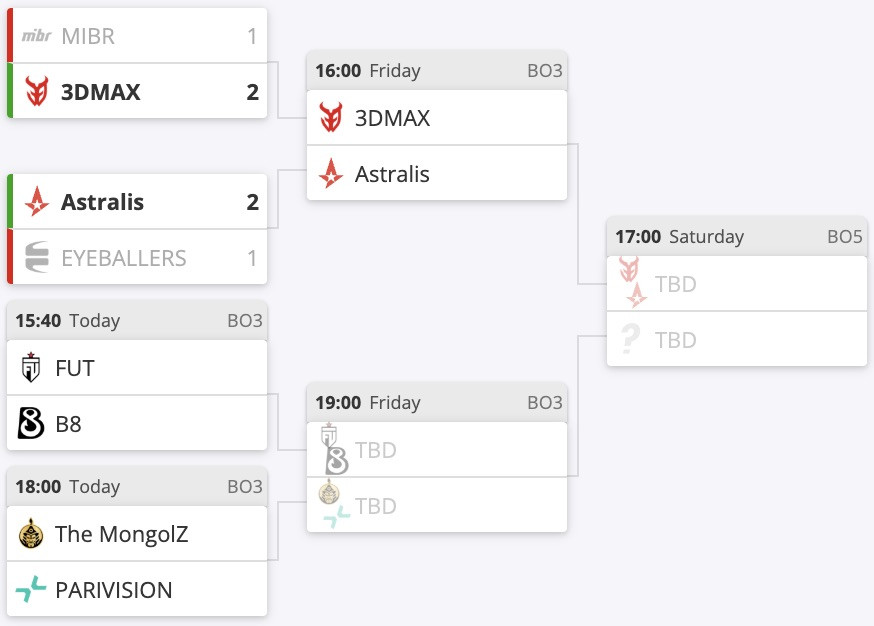
Task: Click the FUT shield logo
Action: click(31, 368)
